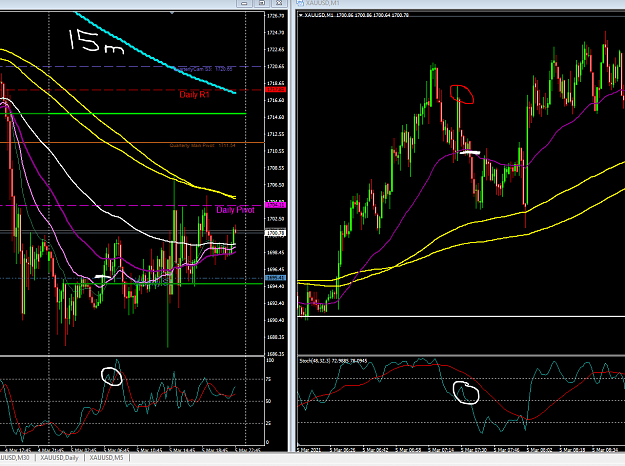The height and width of the screenshot is (466, 625).
Task: Close the 15m chart window
Action: pos(279,3)
